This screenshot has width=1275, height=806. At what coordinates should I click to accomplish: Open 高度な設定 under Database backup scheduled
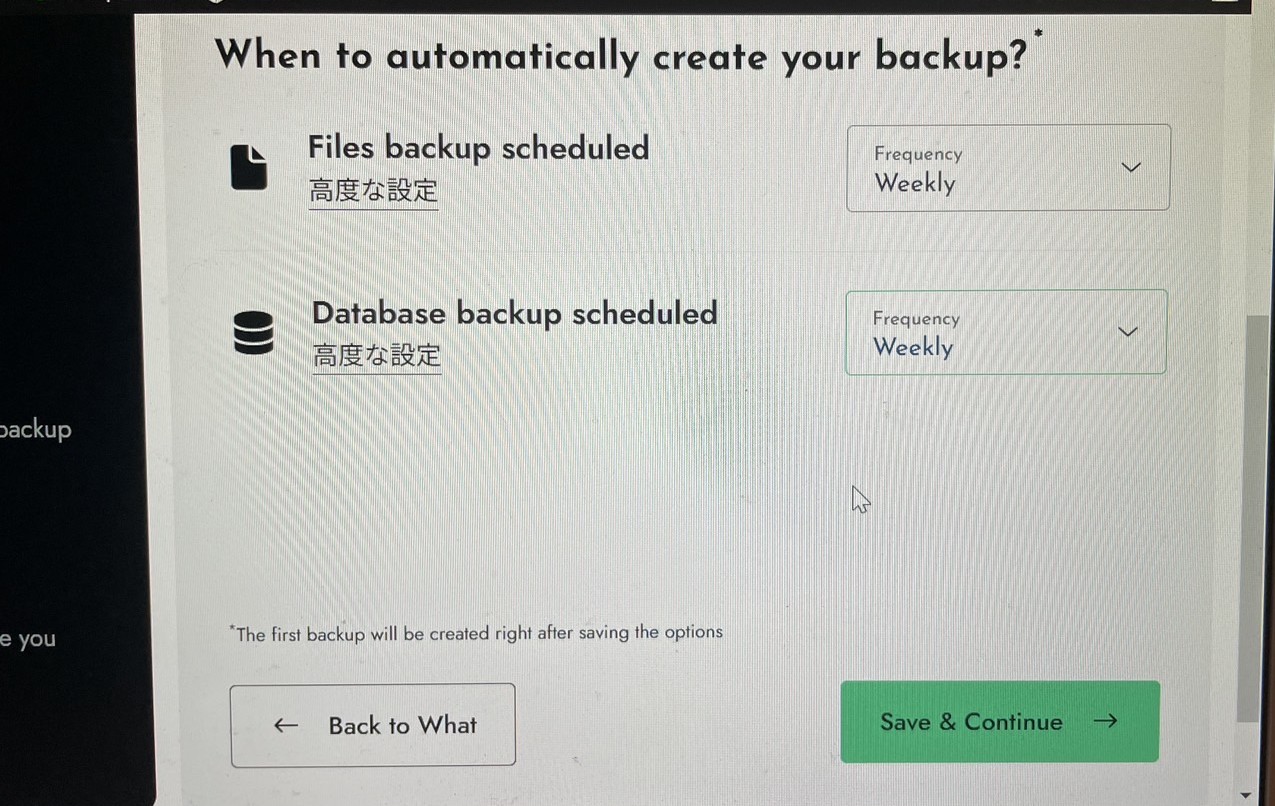(376, 355)
